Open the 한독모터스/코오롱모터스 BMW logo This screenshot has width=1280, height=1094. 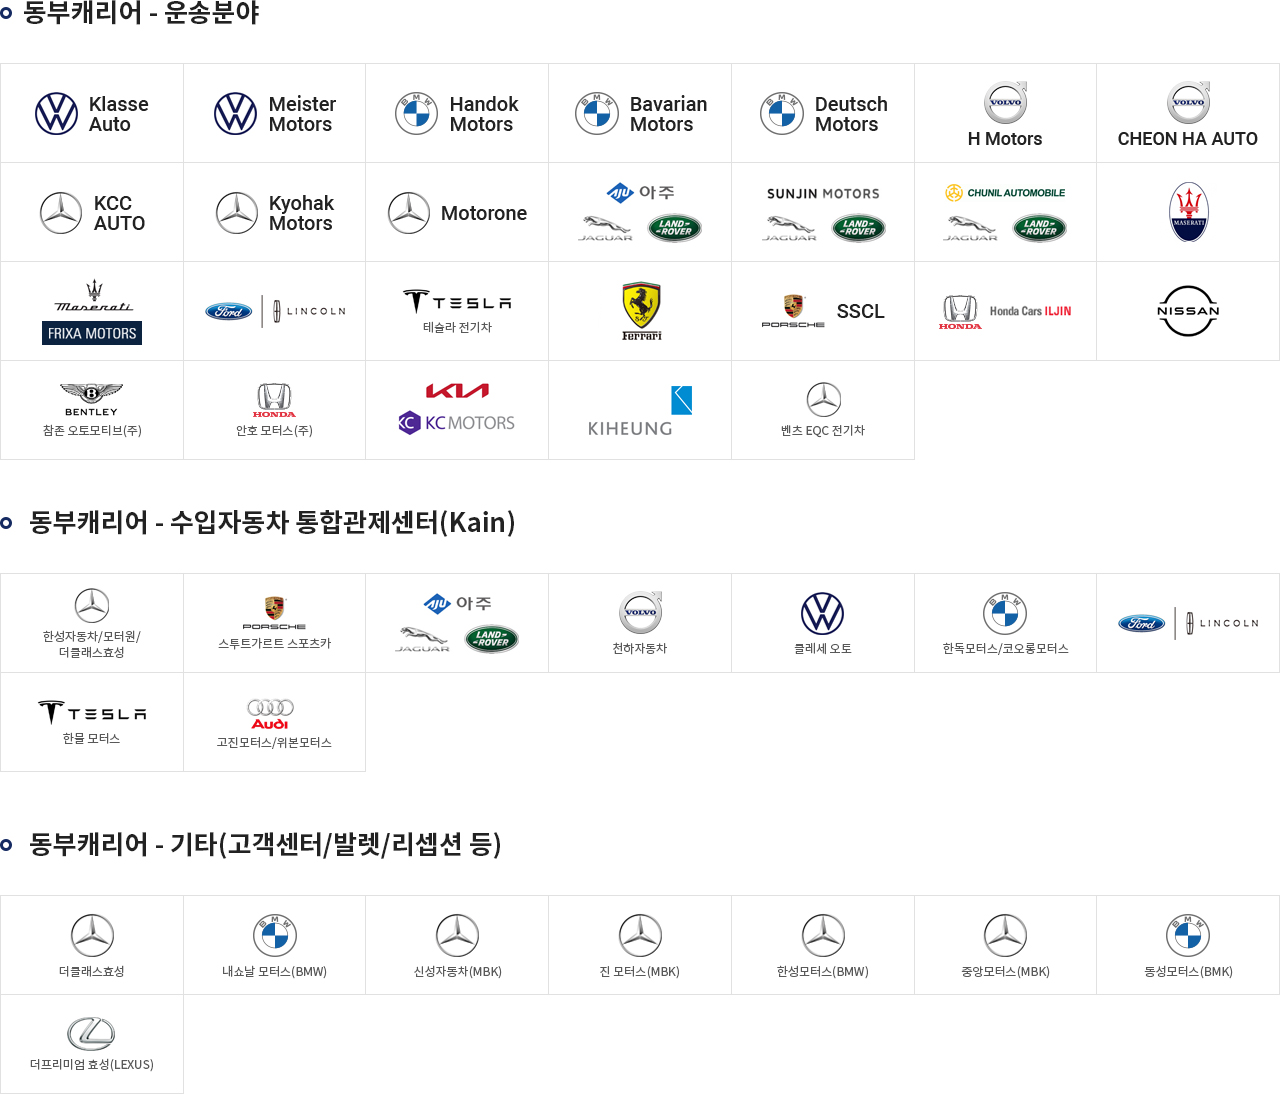1005,613
